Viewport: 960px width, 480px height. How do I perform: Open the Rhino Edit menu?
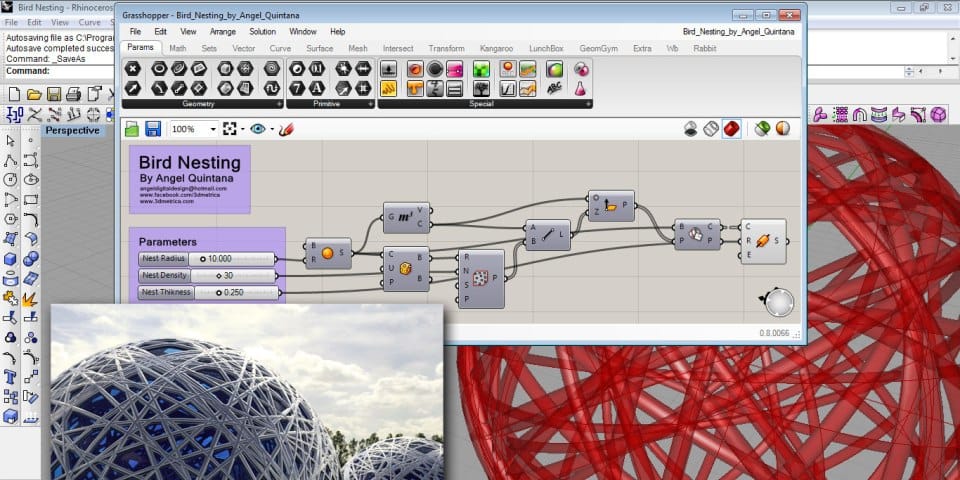(34, 22)
